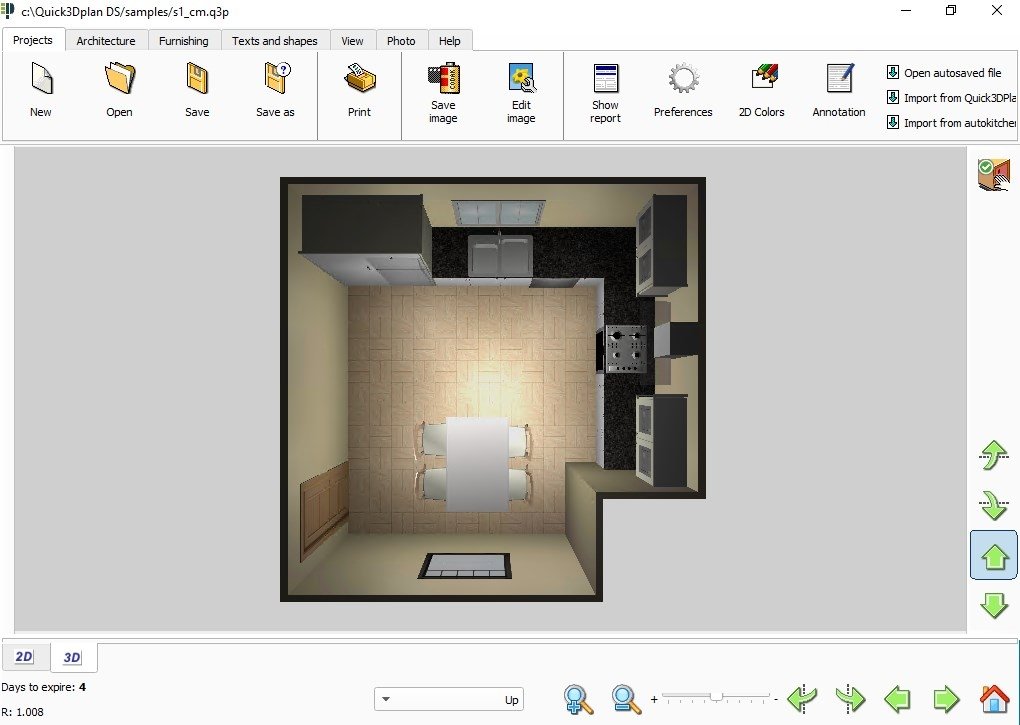Open 2D Colors settings
The height and width of the screenshot is (725, 1020).
pyautogui.click(x=762, y=90)
